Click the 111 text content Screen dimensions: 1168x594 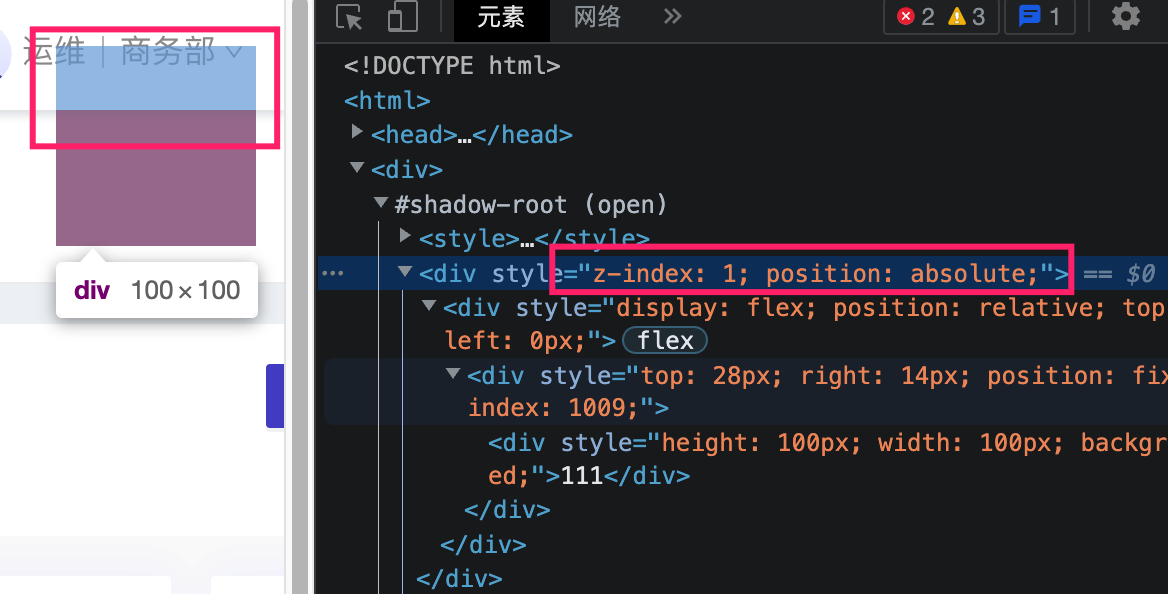pos(582,475)
